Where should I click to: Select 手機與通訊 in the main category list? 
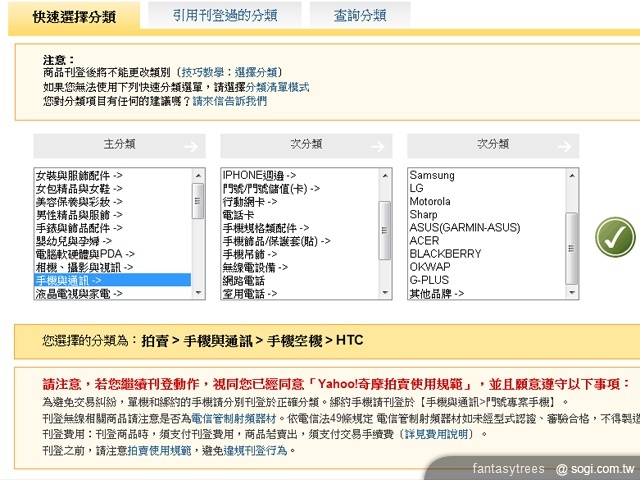[x=78, y=281]
